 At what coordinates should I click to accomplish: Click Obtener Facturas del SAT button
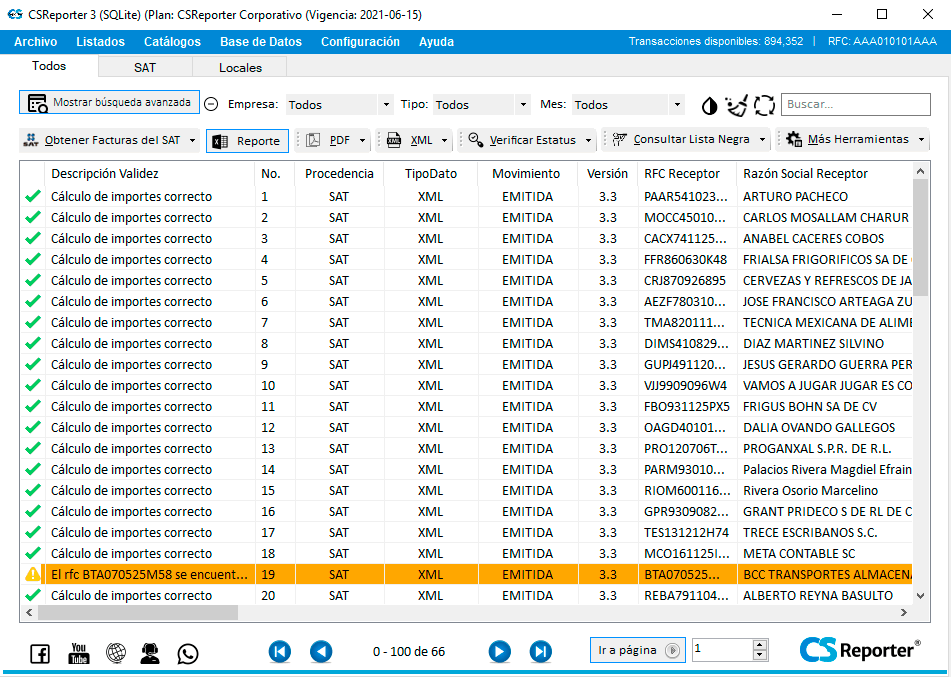click(x=102, y=140)
